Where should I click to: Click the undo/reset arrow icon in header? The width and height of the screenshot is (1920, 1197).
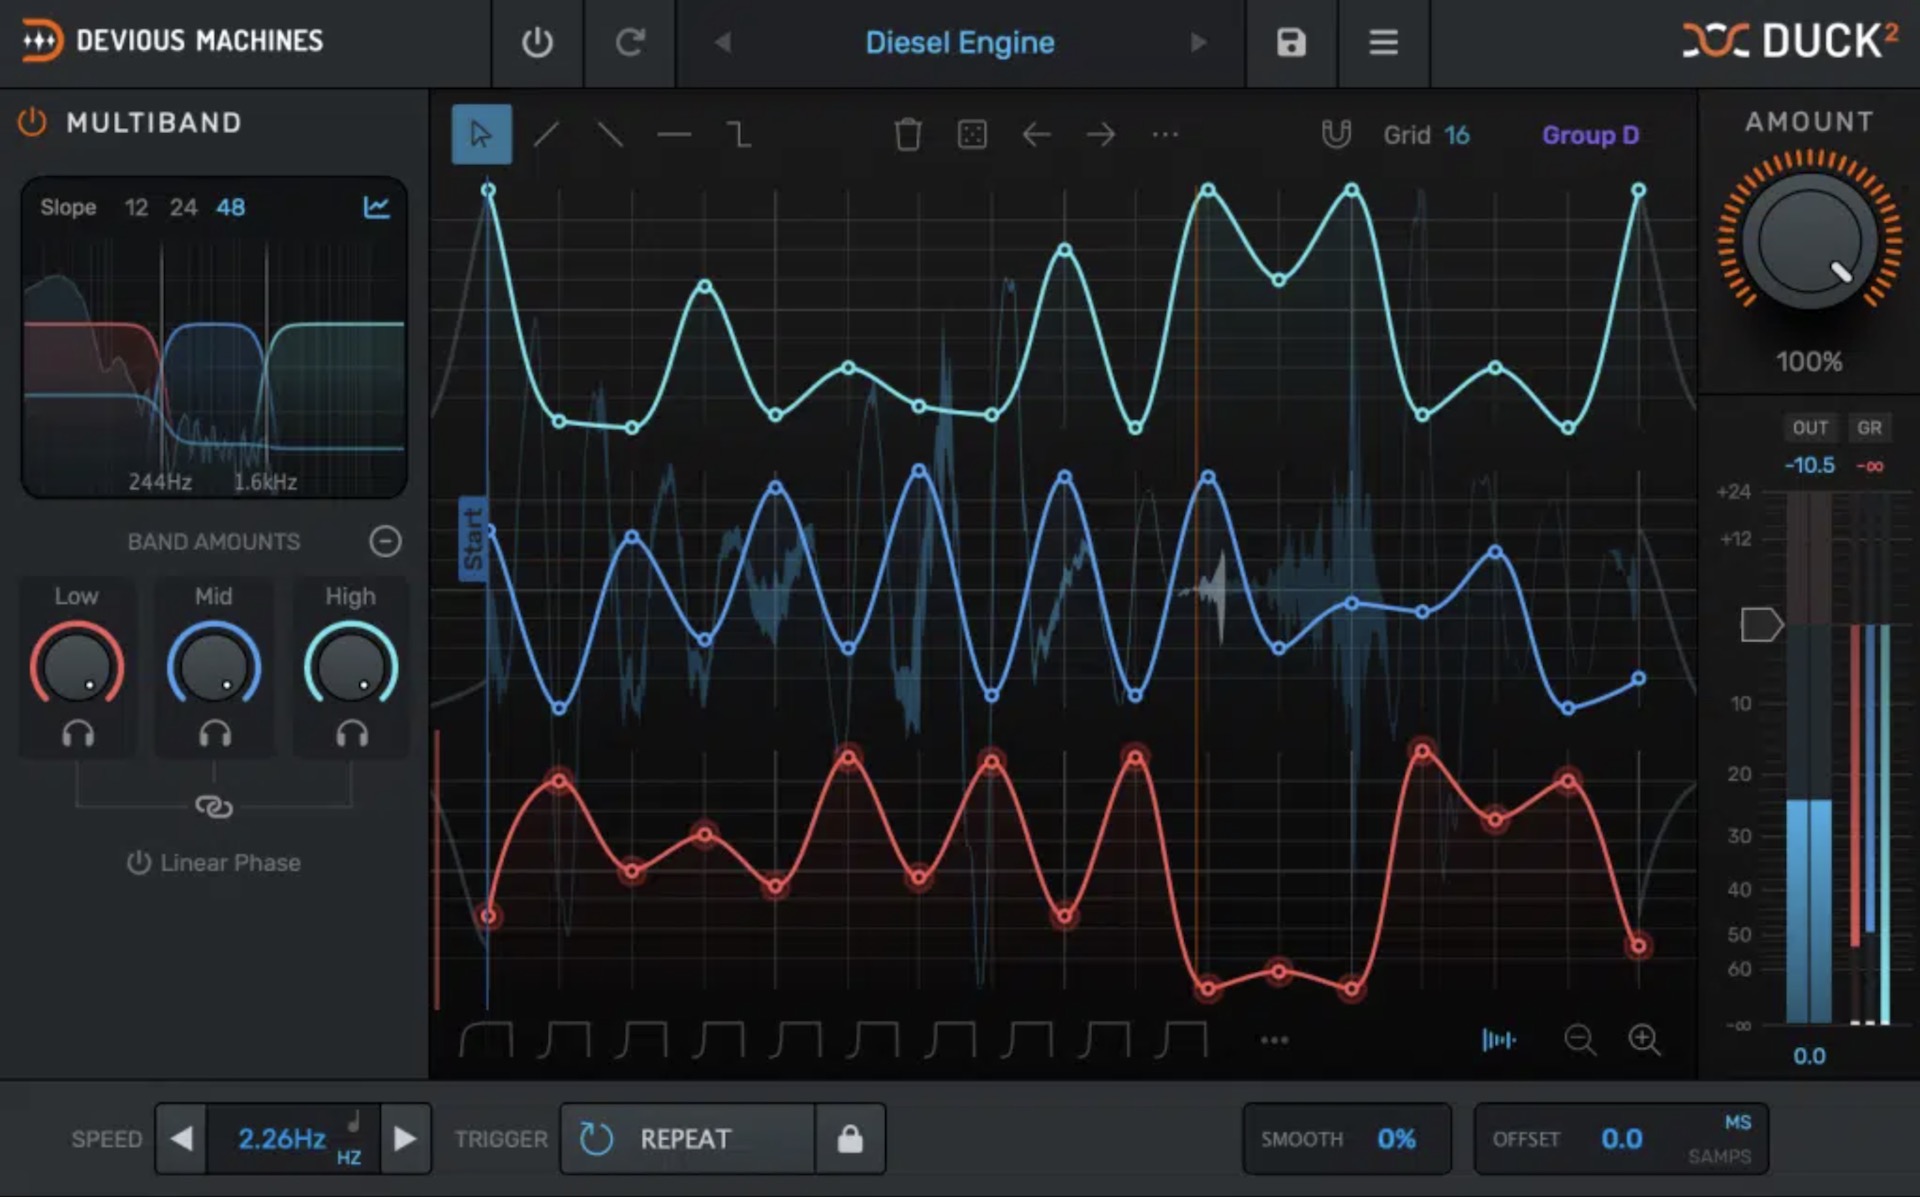click(630, 42)
